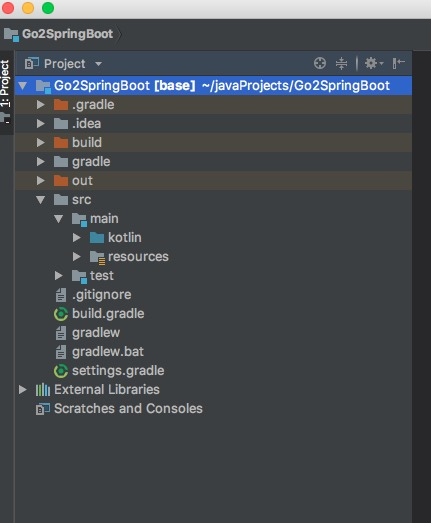This screenshot has height=523, width=431.
Task: Click the Go2SpringBoot breadcrumb label
Action: (x=68, y=34)
